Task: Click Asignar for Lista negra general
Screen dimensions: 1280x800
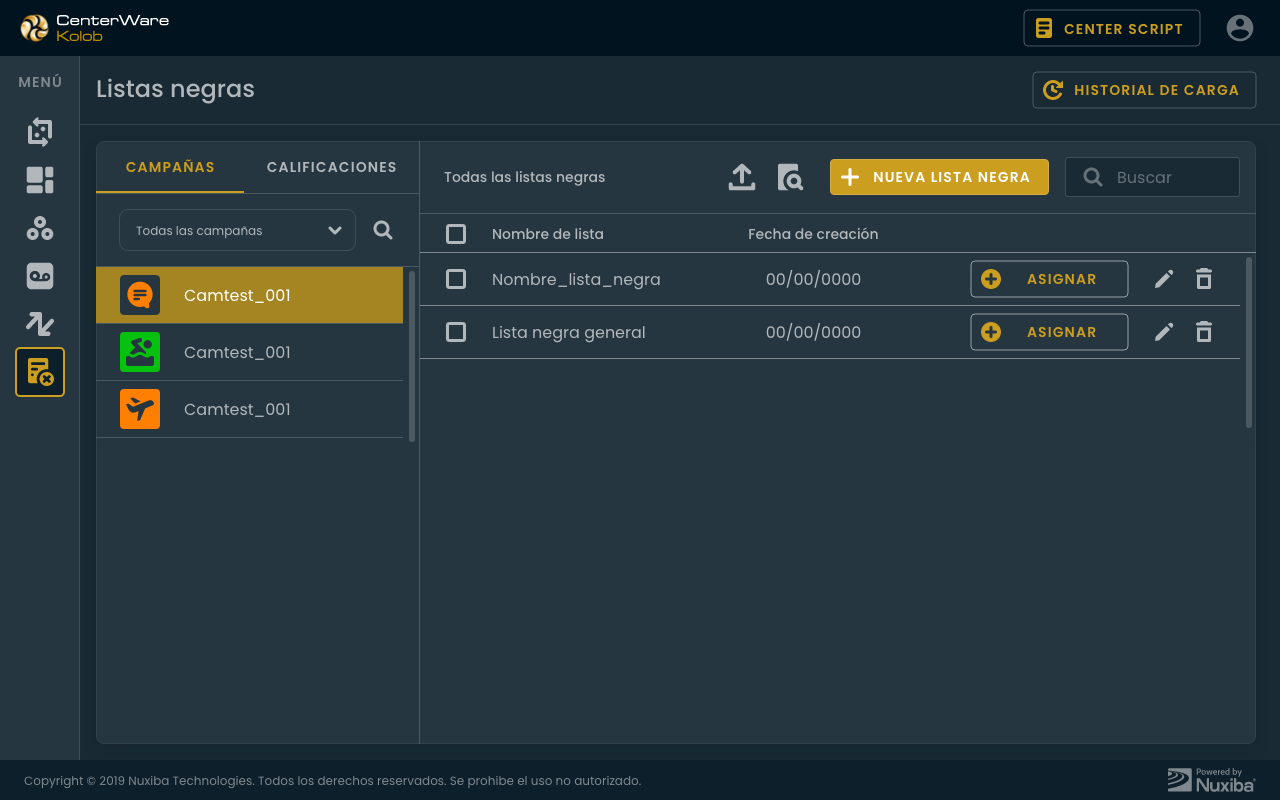Action: click(x=1049, y=332)
